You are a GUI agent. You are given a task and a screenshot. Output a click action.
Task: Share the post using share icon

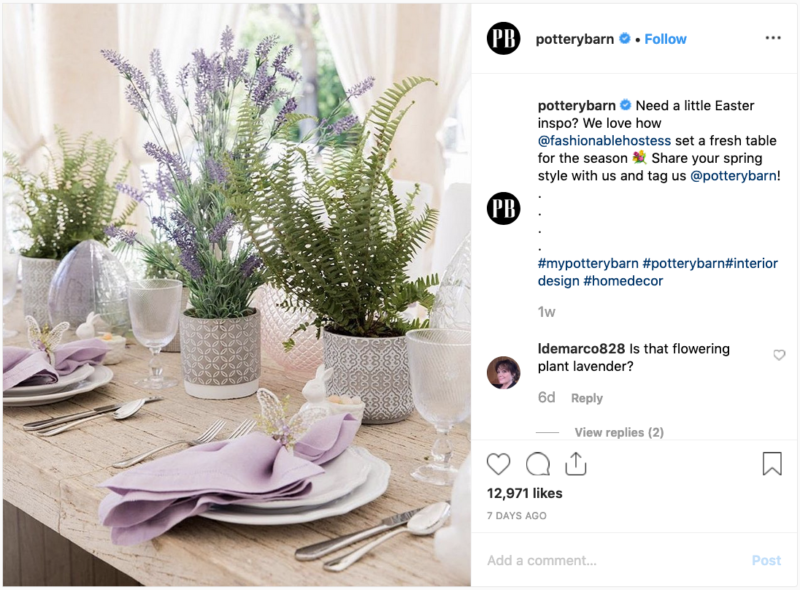click(576, 464)
